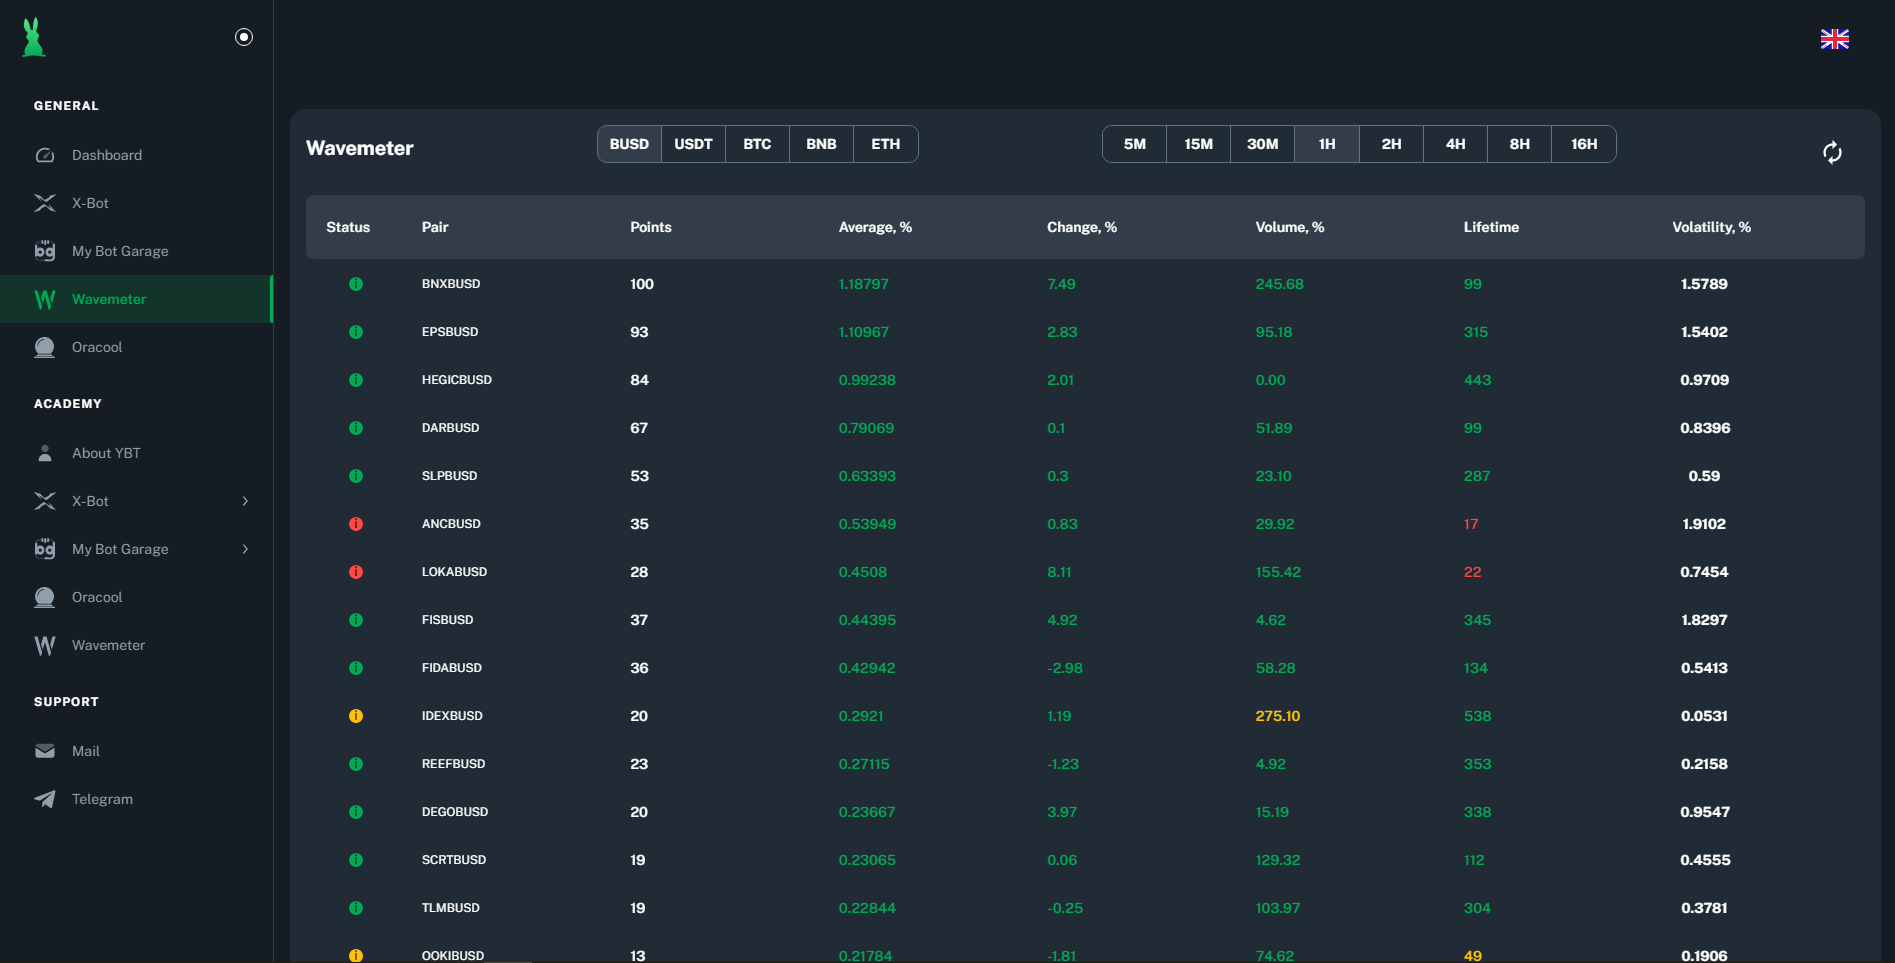Select the 1H timeframe
Viewport: 1895px width, 963px height.
pyautogui.click(x=1326, y=144)
